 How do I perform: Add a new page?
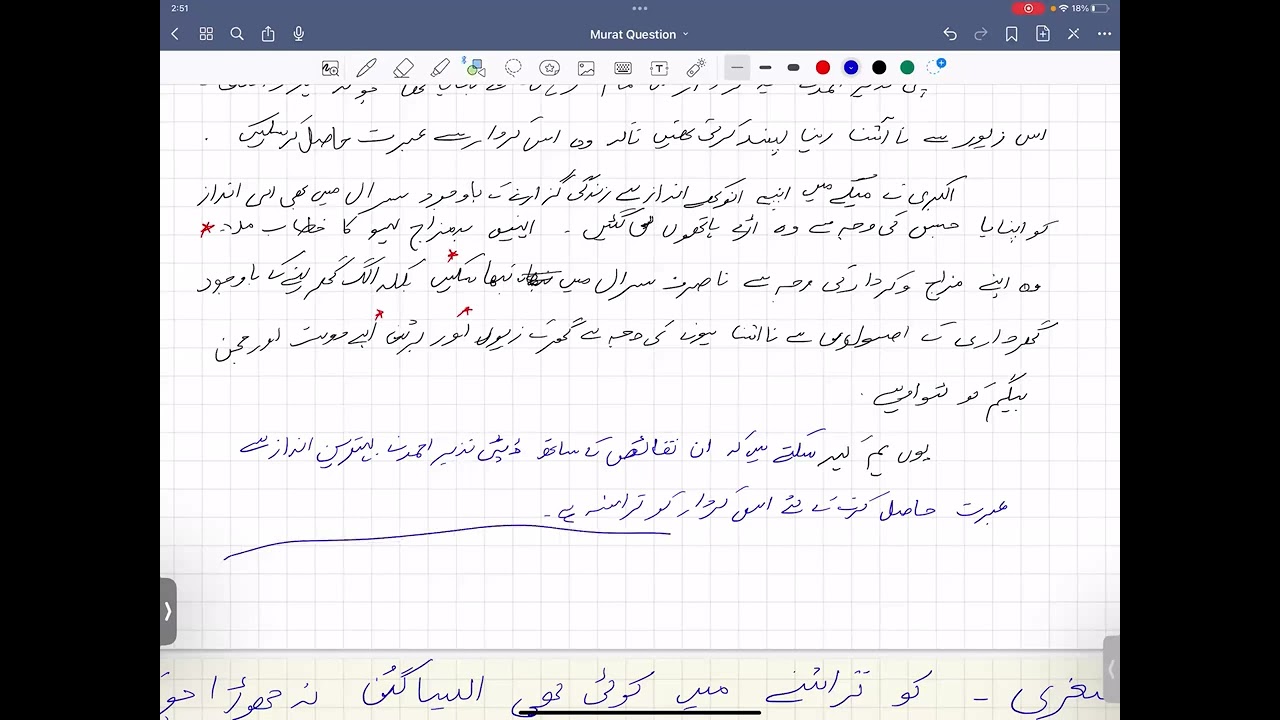coord(1043,34)
